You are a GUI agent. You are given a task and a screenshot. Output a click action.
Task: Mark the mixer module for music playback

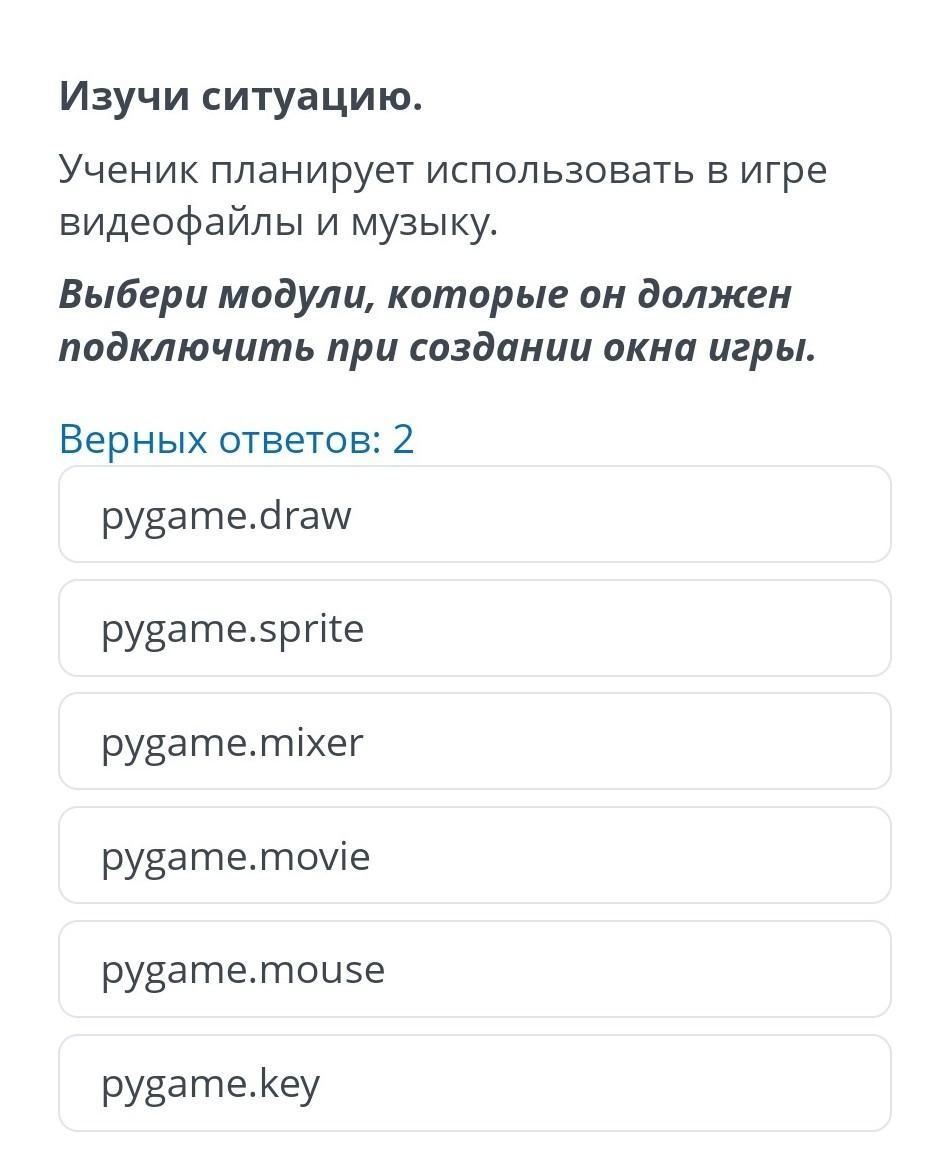coord(474,742)
